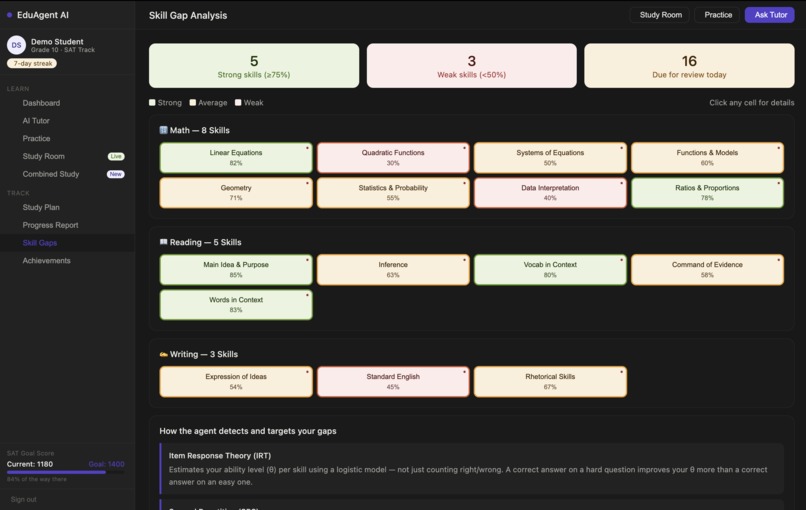The width and height of the screenshot is (806, 510).
Task: Select Combined Study in the sidebar
Action: click(x=51, y=174)
